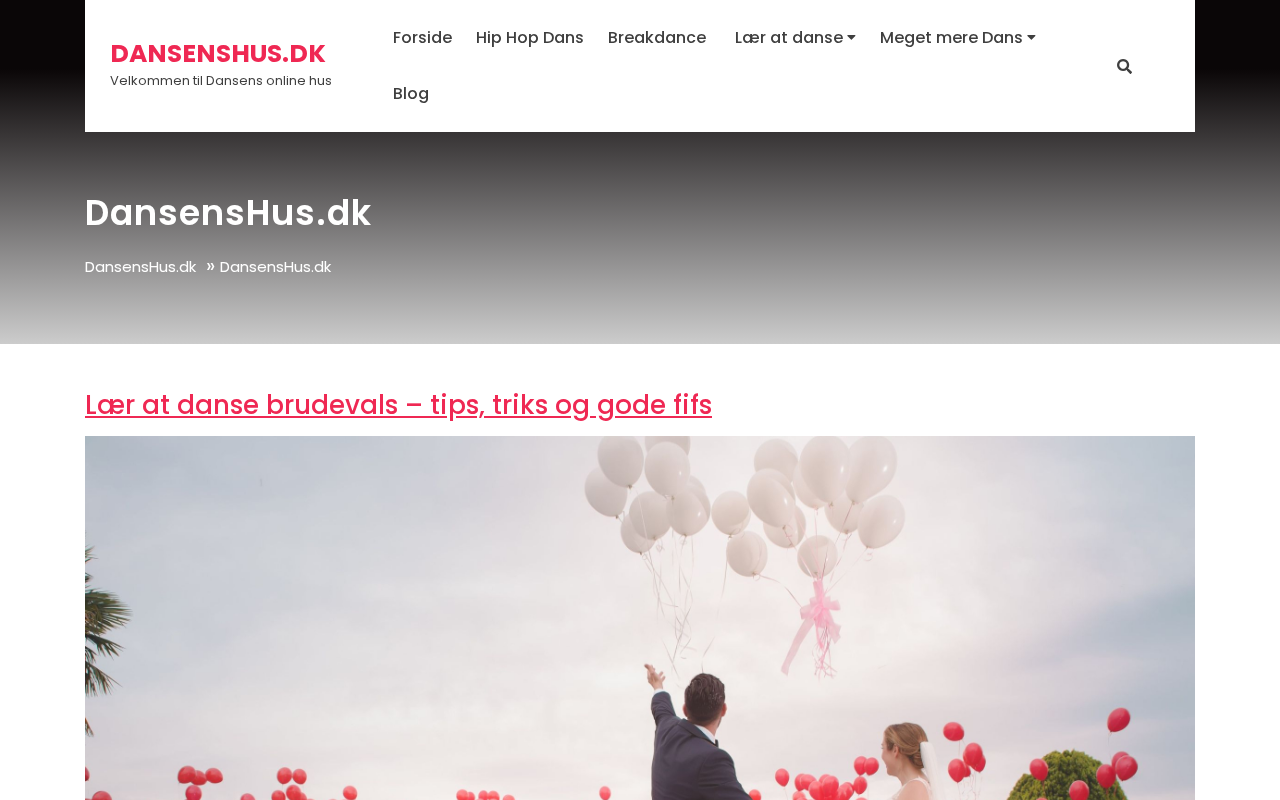Screen dimensions: 1280x800
Task: Open the Blog menu item
Action: [411, 94]
